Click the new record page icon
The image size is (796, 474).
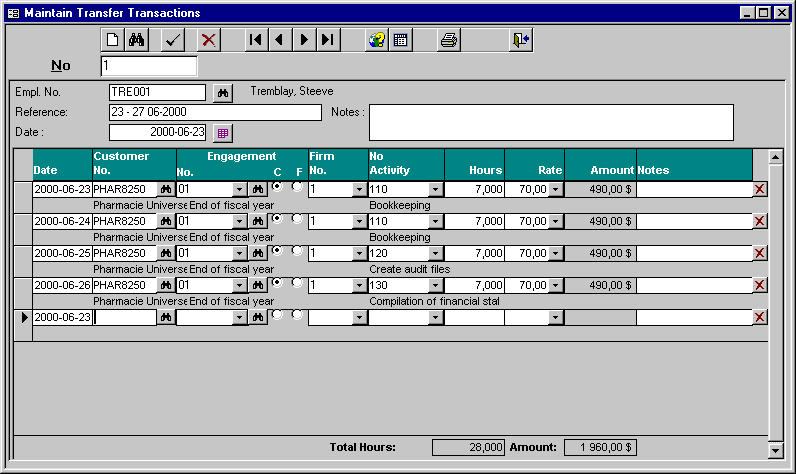tap(113, 40)
